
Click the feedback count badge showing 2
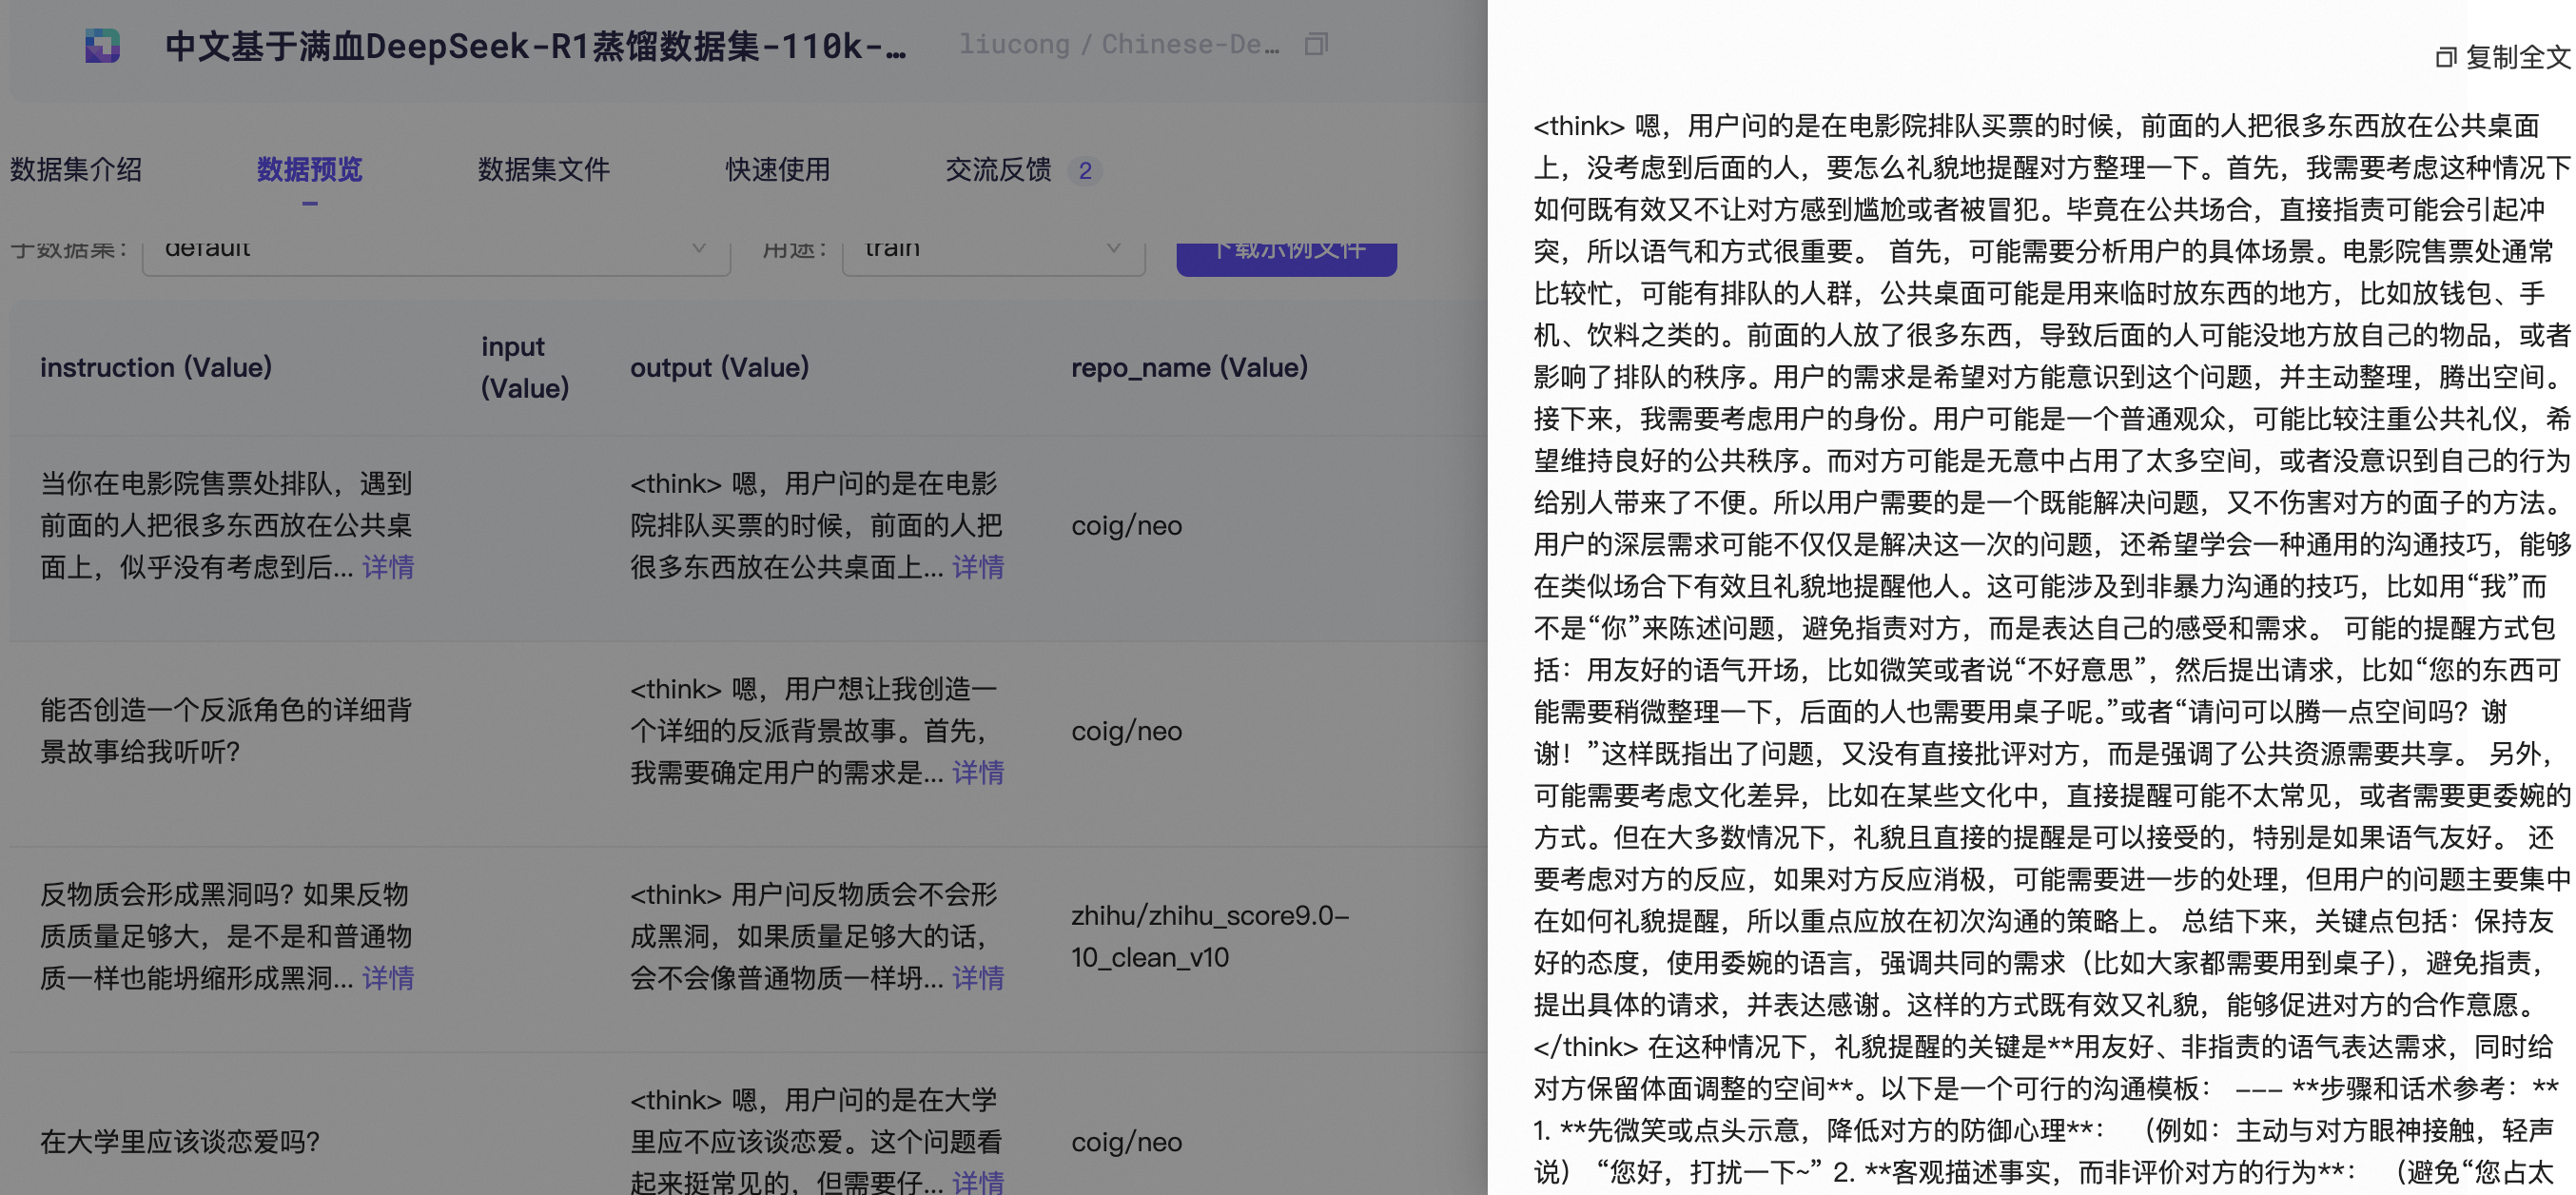pos(1085,171)
